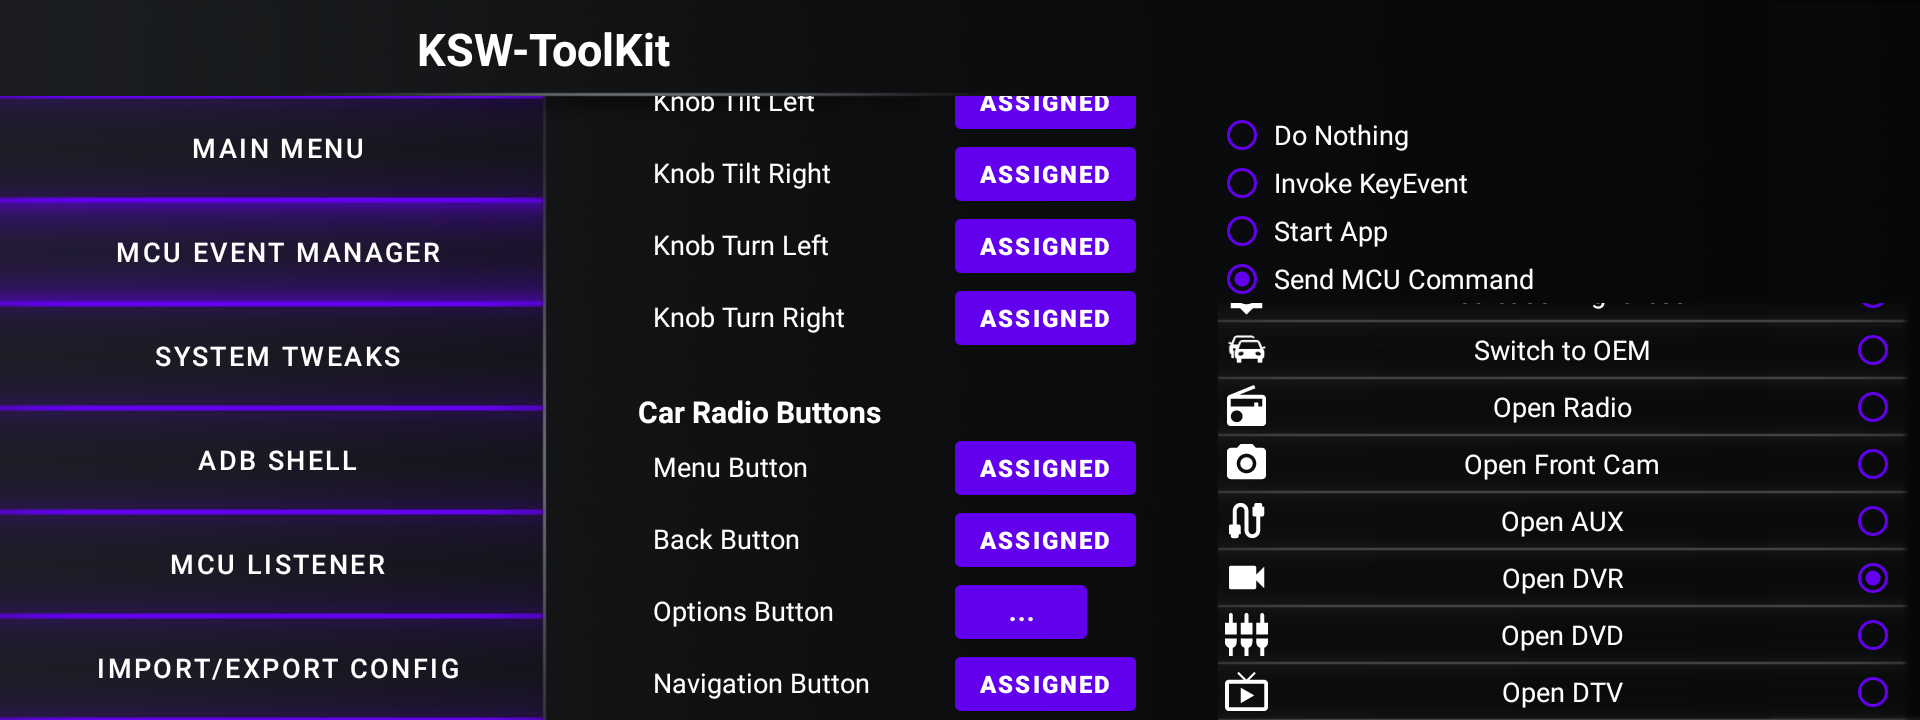Click the mixer sliders icon beside Open DVD
The image size is (1920, 720).
coord(1246,634)
